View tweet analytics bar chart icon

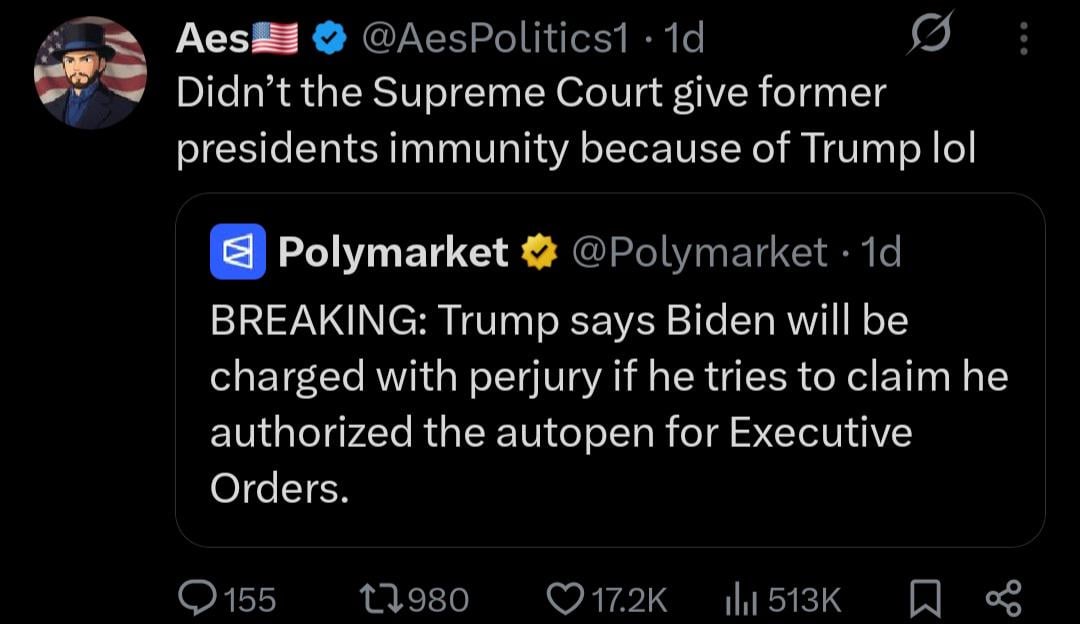[x=737, y=598]
